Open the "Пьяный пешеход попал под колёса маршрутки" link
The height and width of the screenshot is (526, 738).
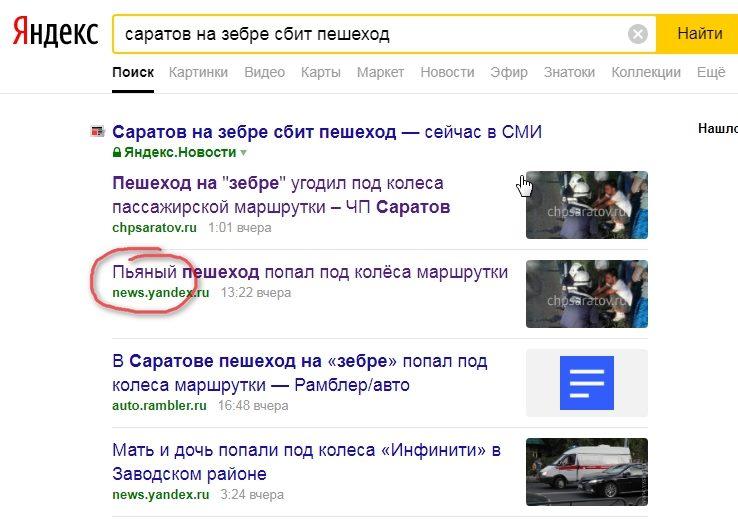point(310,272)
